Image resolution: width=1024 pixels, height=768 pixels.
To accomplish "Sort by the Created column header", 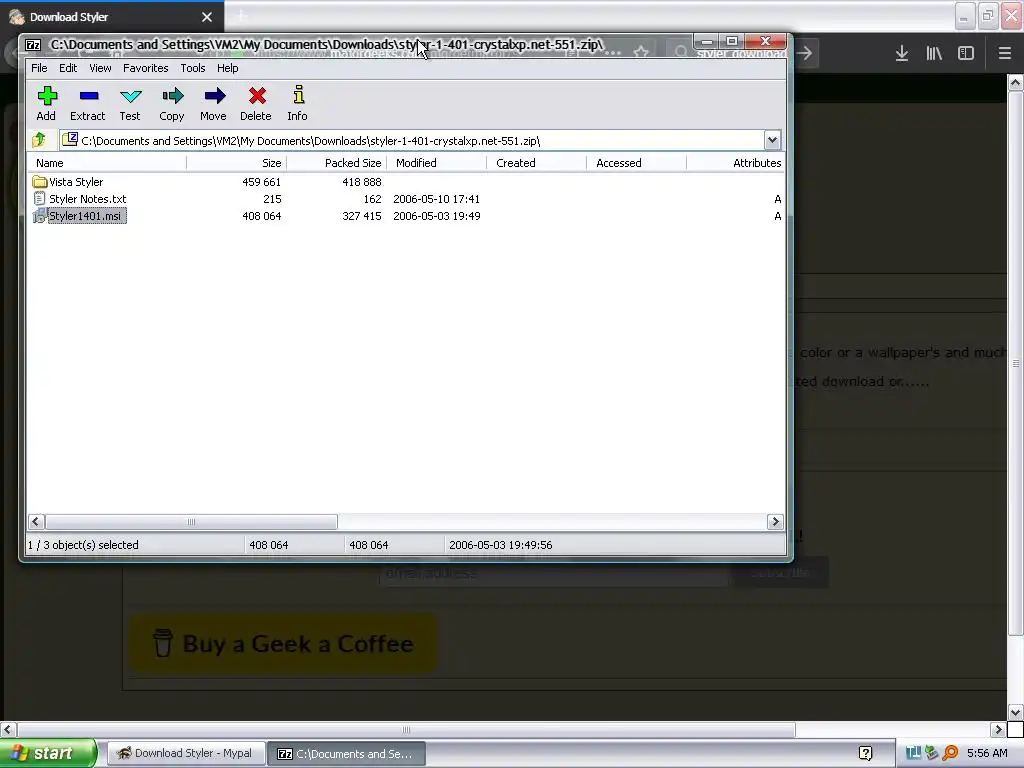I will [x=536, y=163].
